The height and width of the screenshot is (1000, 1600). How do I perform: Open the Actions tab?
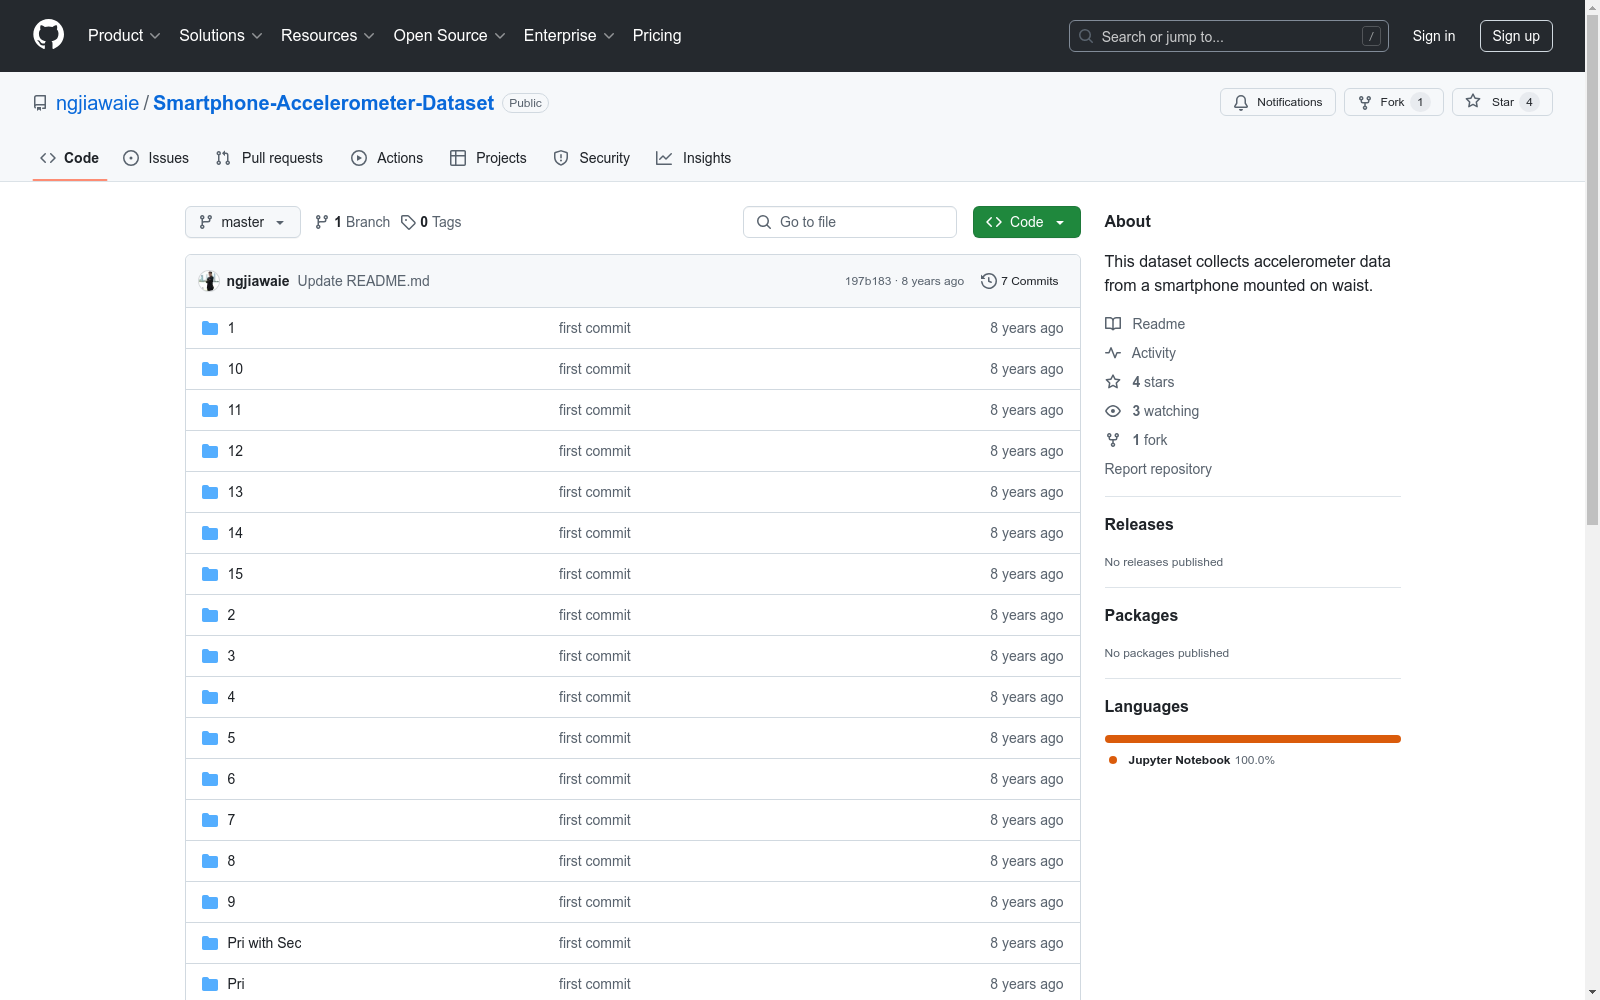pyautogui.click(x=387, y=158)
